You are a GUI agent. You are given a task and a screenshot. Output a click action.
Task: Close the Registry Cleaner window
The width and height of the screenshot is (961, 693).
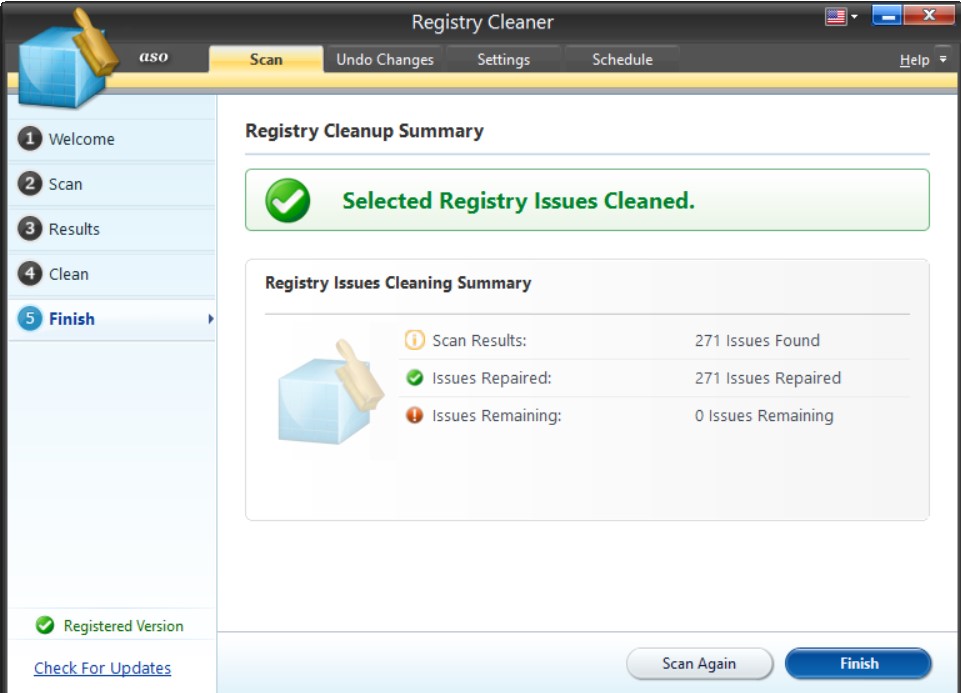click(x=929, y=16)
